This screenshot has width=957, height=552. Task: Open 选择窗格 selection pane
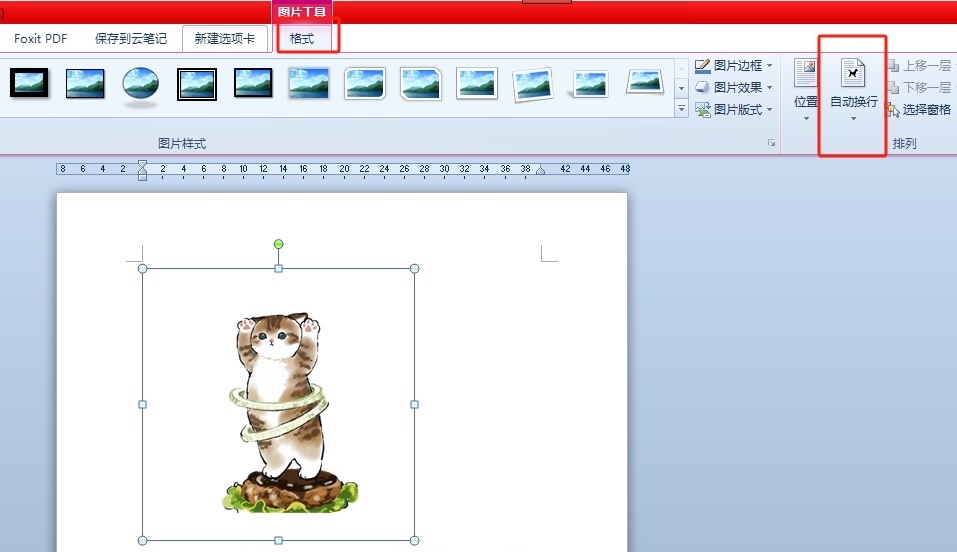click(x=920, y=110)
